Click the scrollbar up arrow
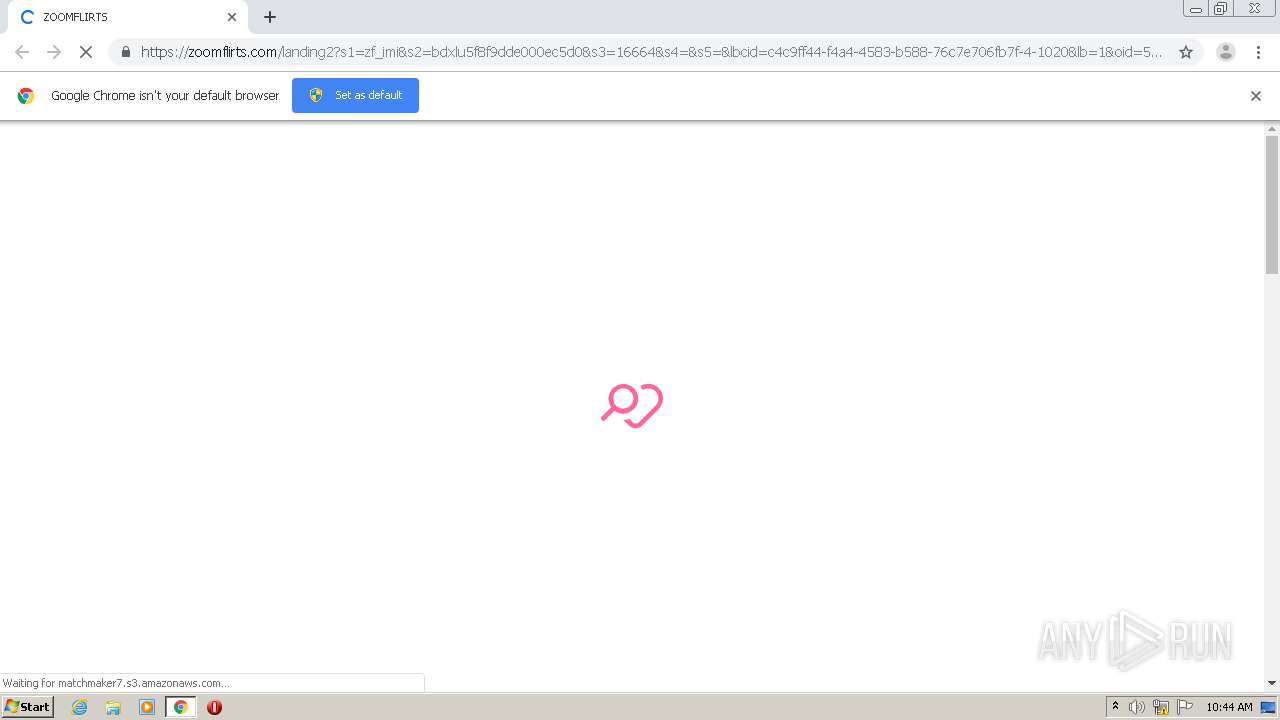The width and height of the screenshot is (1280, 720). tap(1272, 129)
